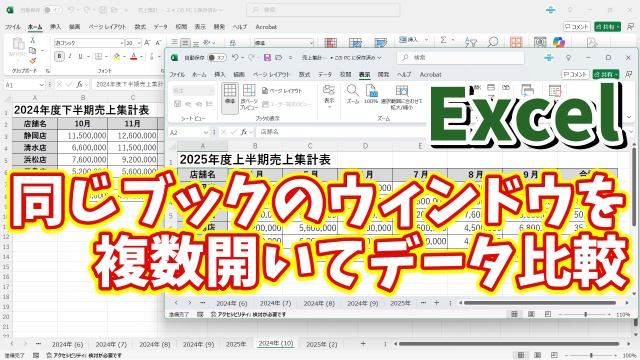
Task: Increase font size with the larger A icon
Action: point(147,42)
